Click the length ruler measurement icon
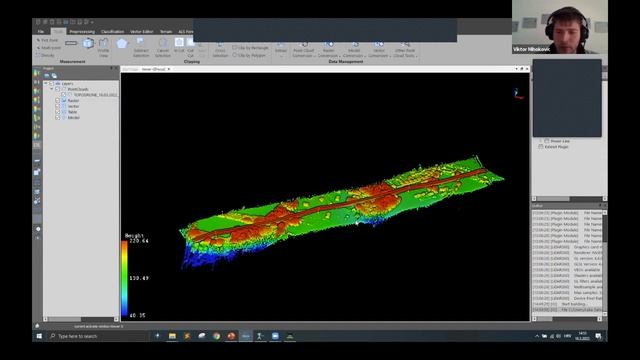This screenshot has height=360, width=640. pyautogui.click(x=71, y=43)
